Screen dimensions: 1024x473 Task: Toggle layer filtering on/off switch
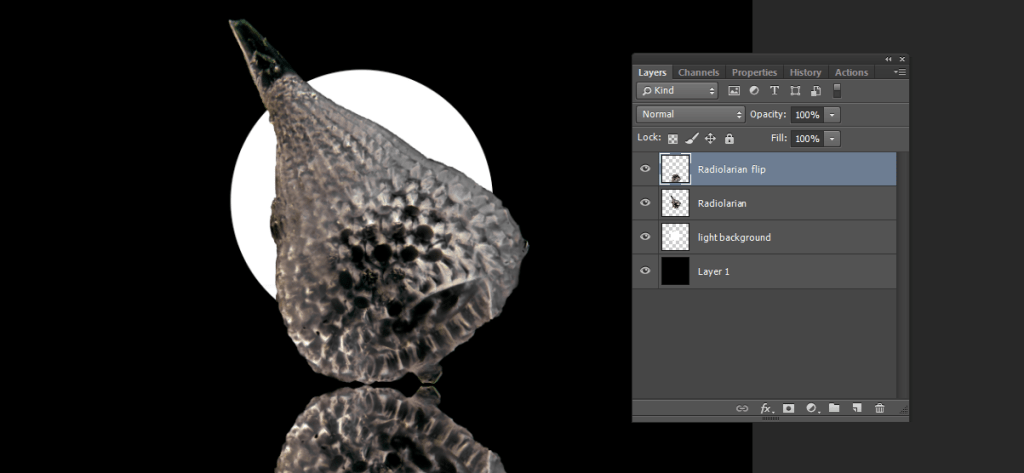pos(837,91)
